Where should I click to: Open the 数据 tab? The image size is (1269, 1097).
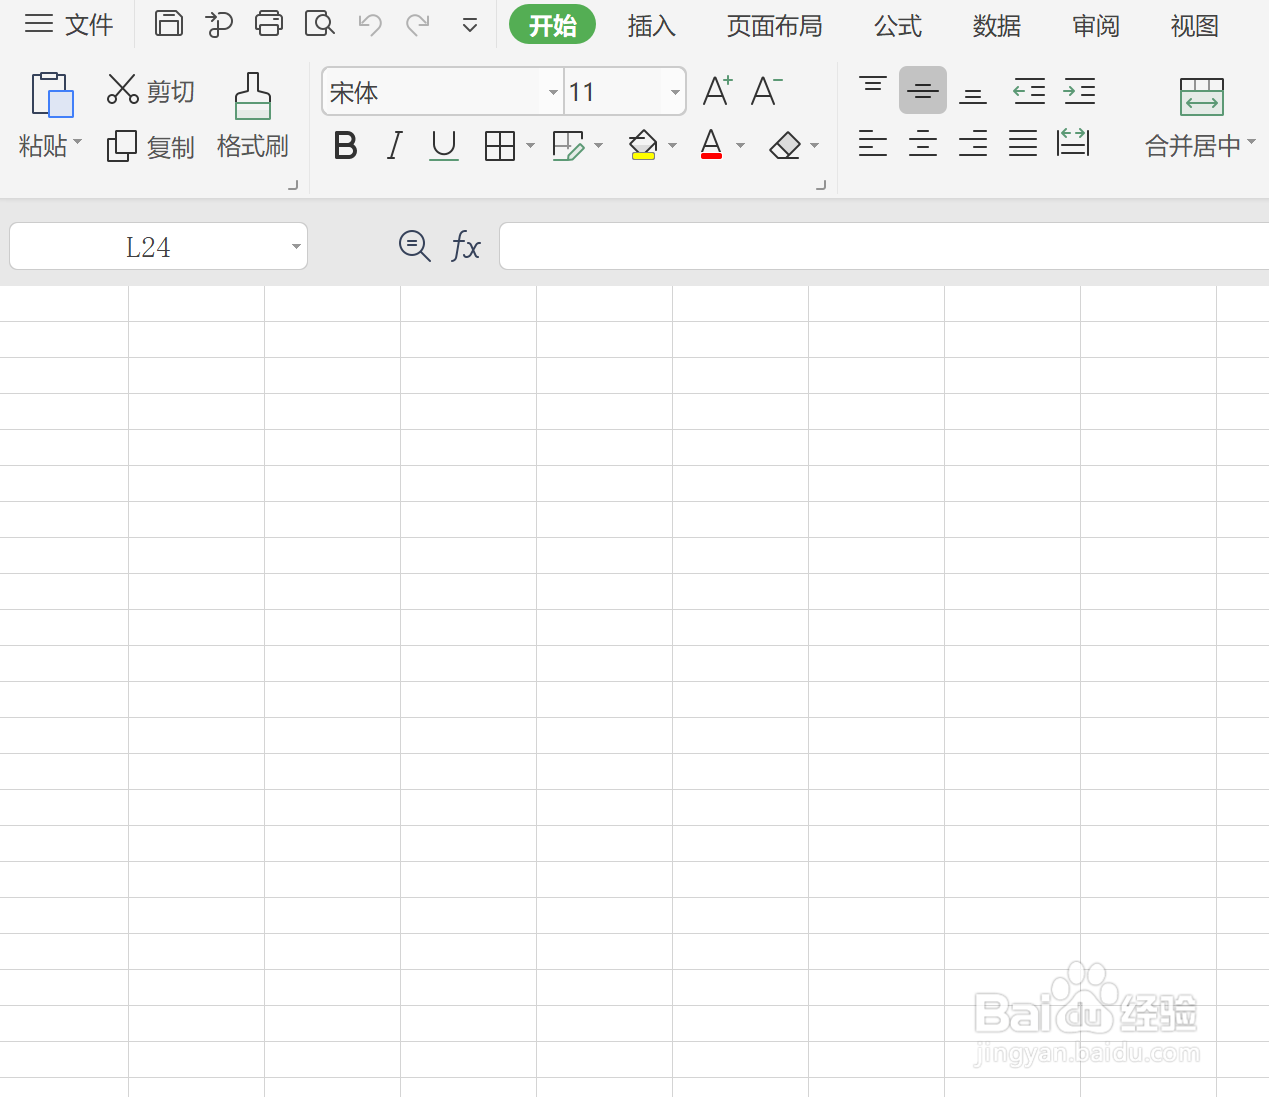[x=997, y=26]
